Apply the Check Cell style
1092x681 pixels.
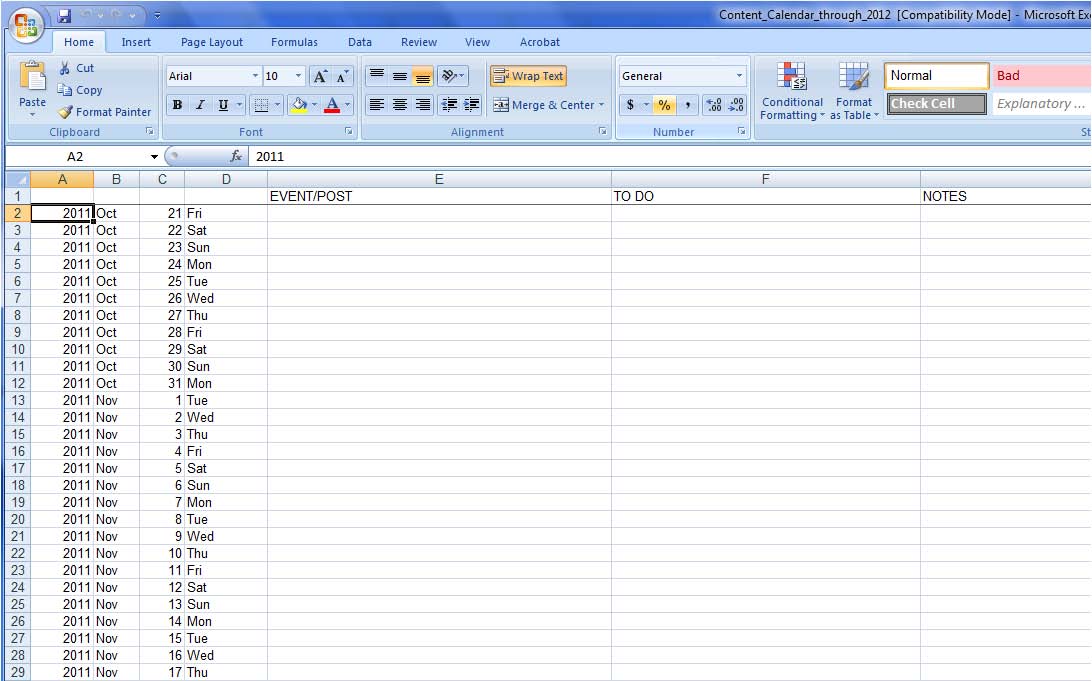coord(936,104)
